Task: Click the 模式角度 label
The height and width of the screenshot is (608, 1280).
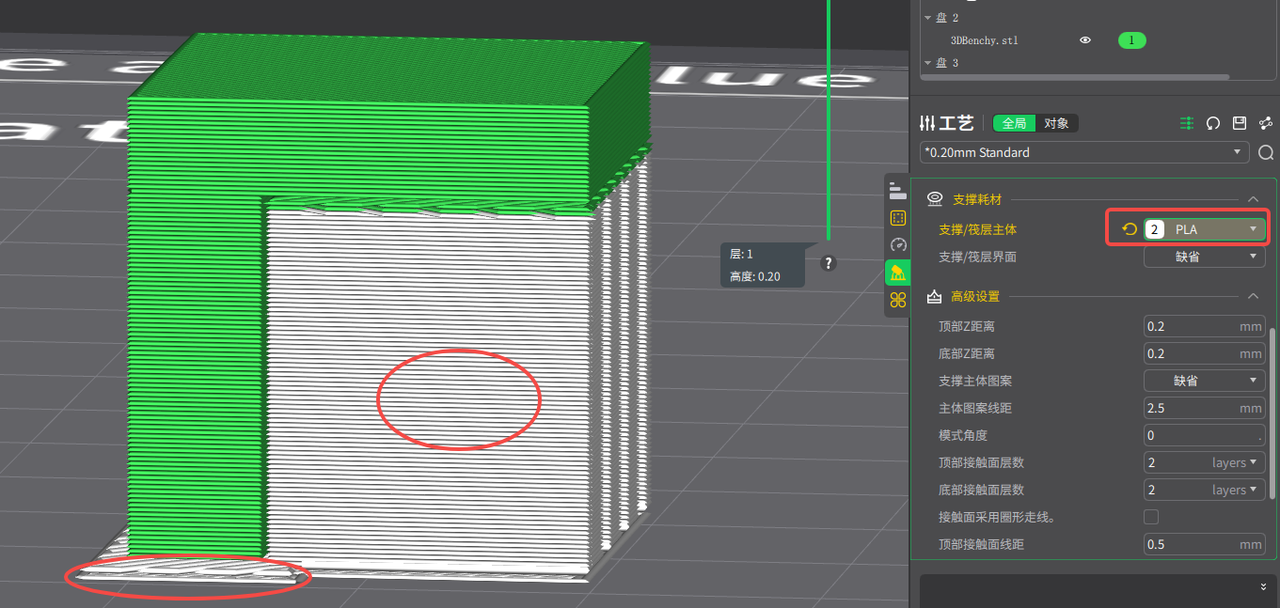Action: click(962, 435)
